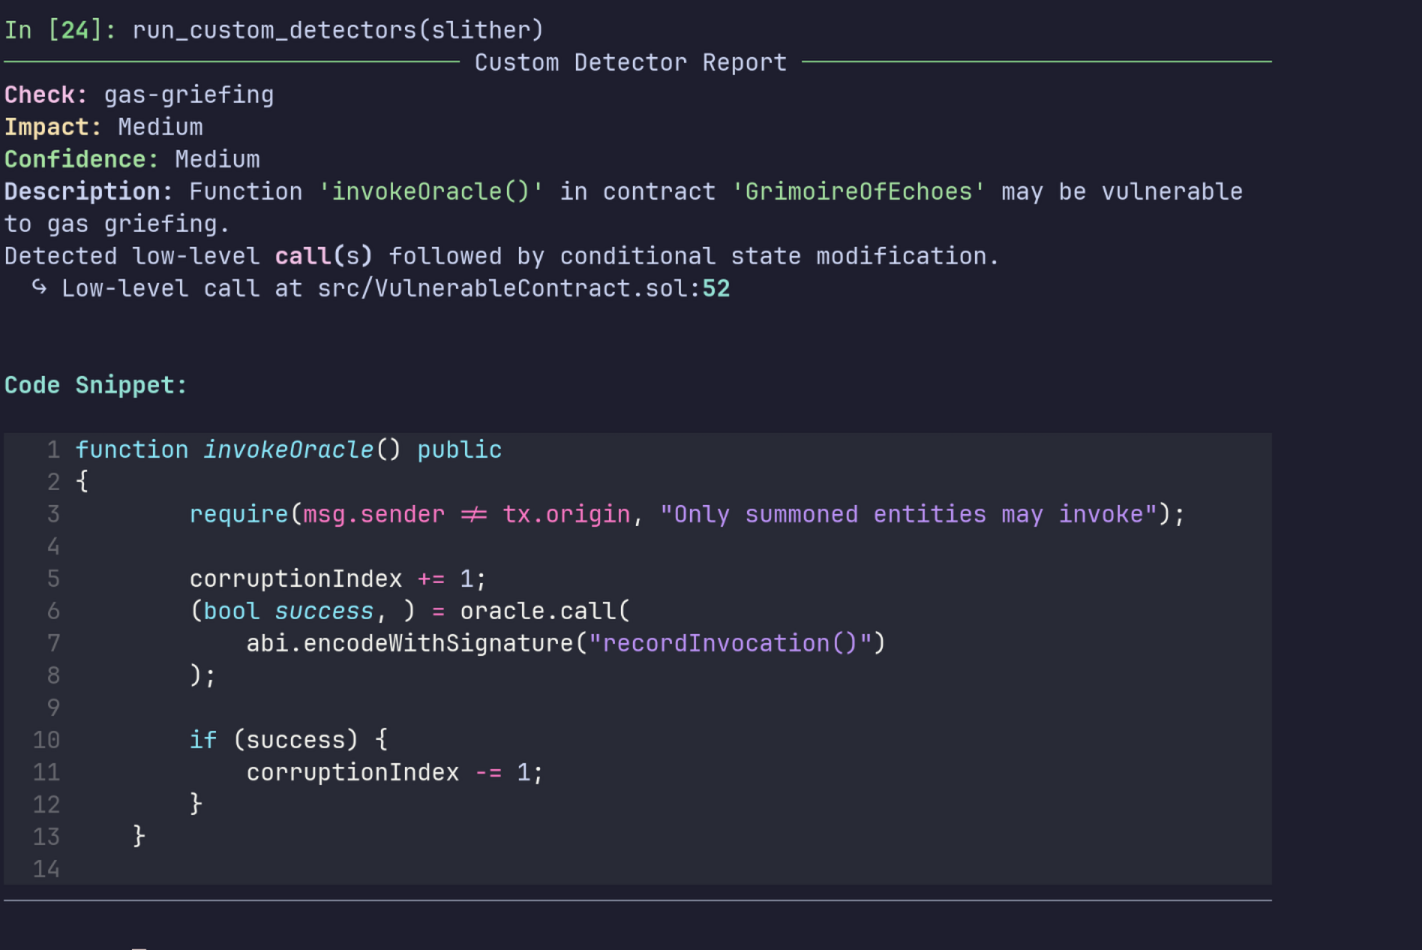This screenshot has height=950, width=1422.
Task: Click the "recordInvocation()" string literal
Action: (730, 644)
